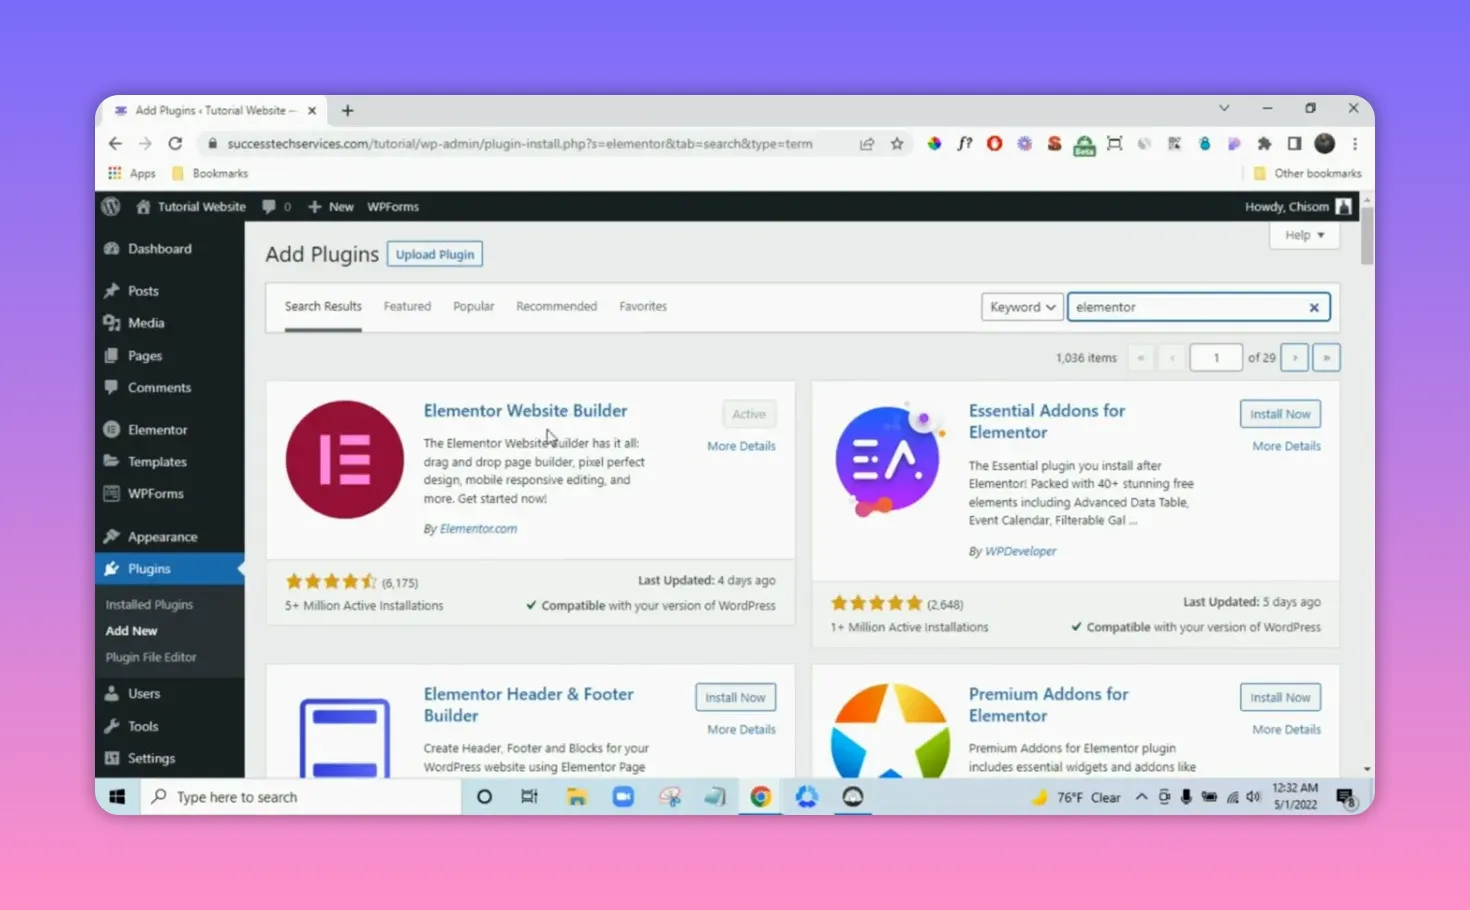Viewport: 1470px width, 910px height.
Task: Click the taskbar search box
Action: tap(301, 797)
